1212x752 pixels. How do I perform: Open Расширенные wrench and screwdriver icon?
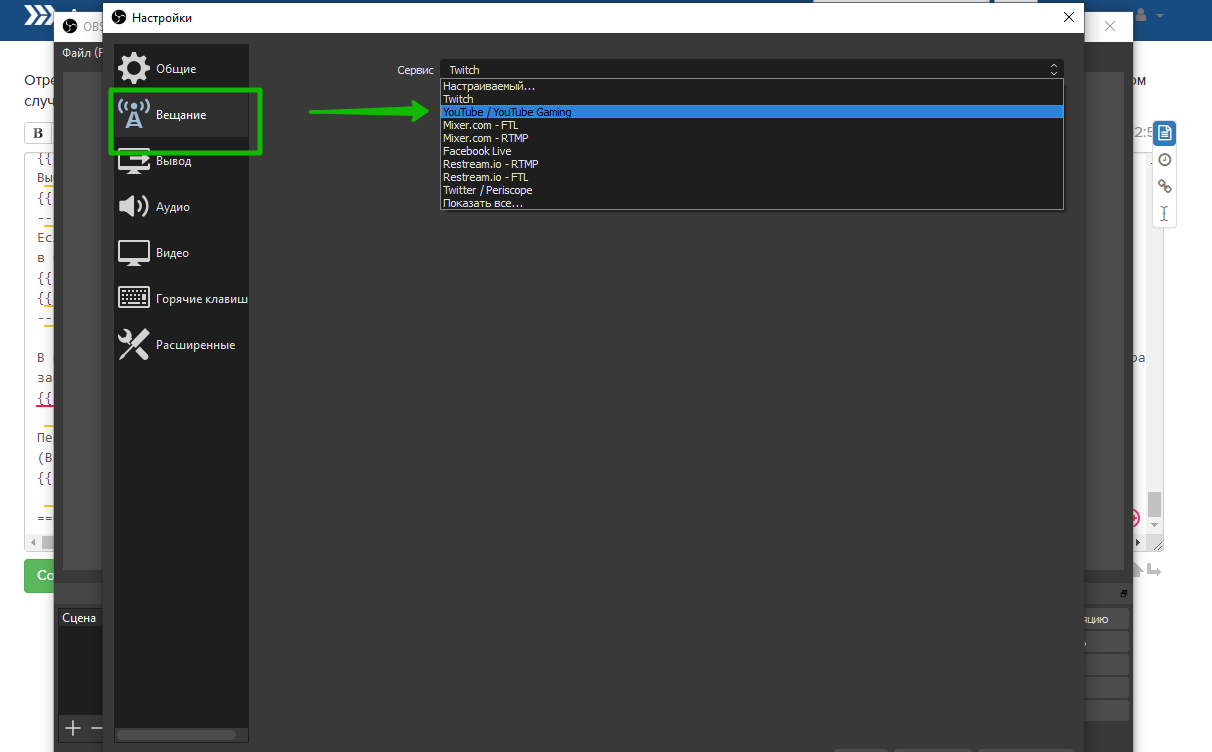click(134, 344)
